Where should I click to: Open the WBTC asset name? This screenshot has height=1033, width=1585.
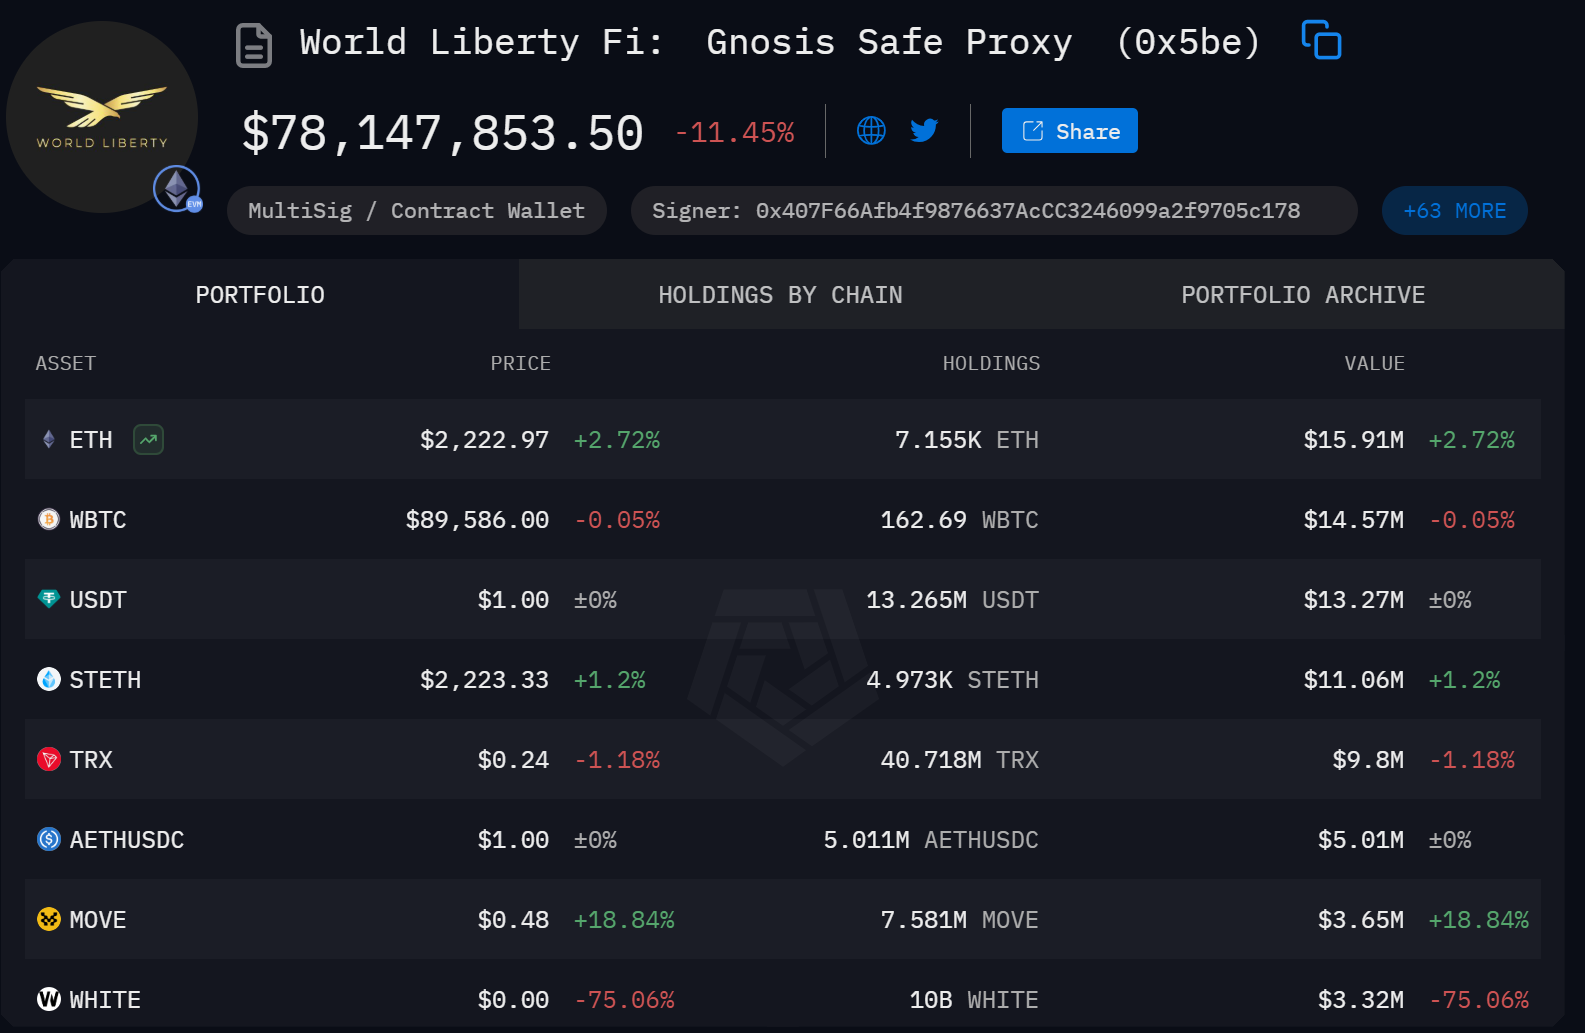(x=98, y=520)
